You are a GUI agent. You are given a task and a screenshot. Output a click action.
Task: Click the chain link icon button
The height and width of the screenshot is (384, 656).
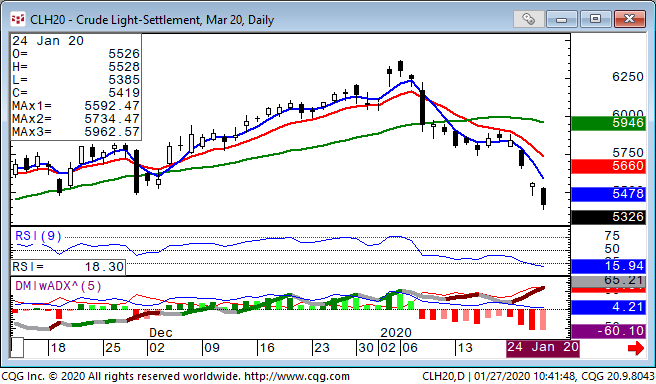[528, 19]
